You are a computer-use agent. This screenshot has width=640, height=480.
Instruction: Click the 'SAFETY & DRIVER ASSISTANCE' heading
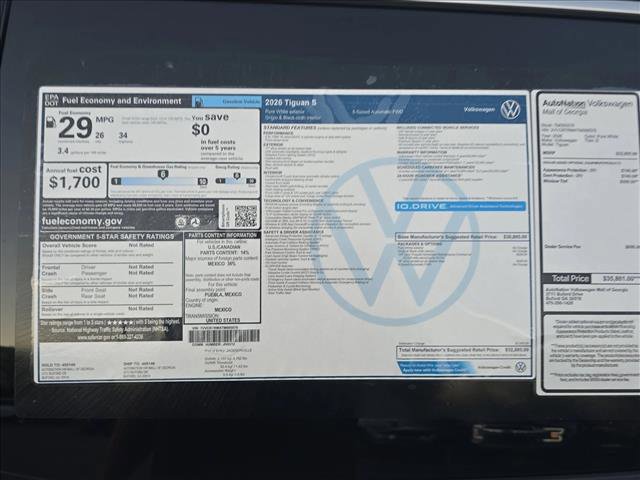(x=294, y=232)
